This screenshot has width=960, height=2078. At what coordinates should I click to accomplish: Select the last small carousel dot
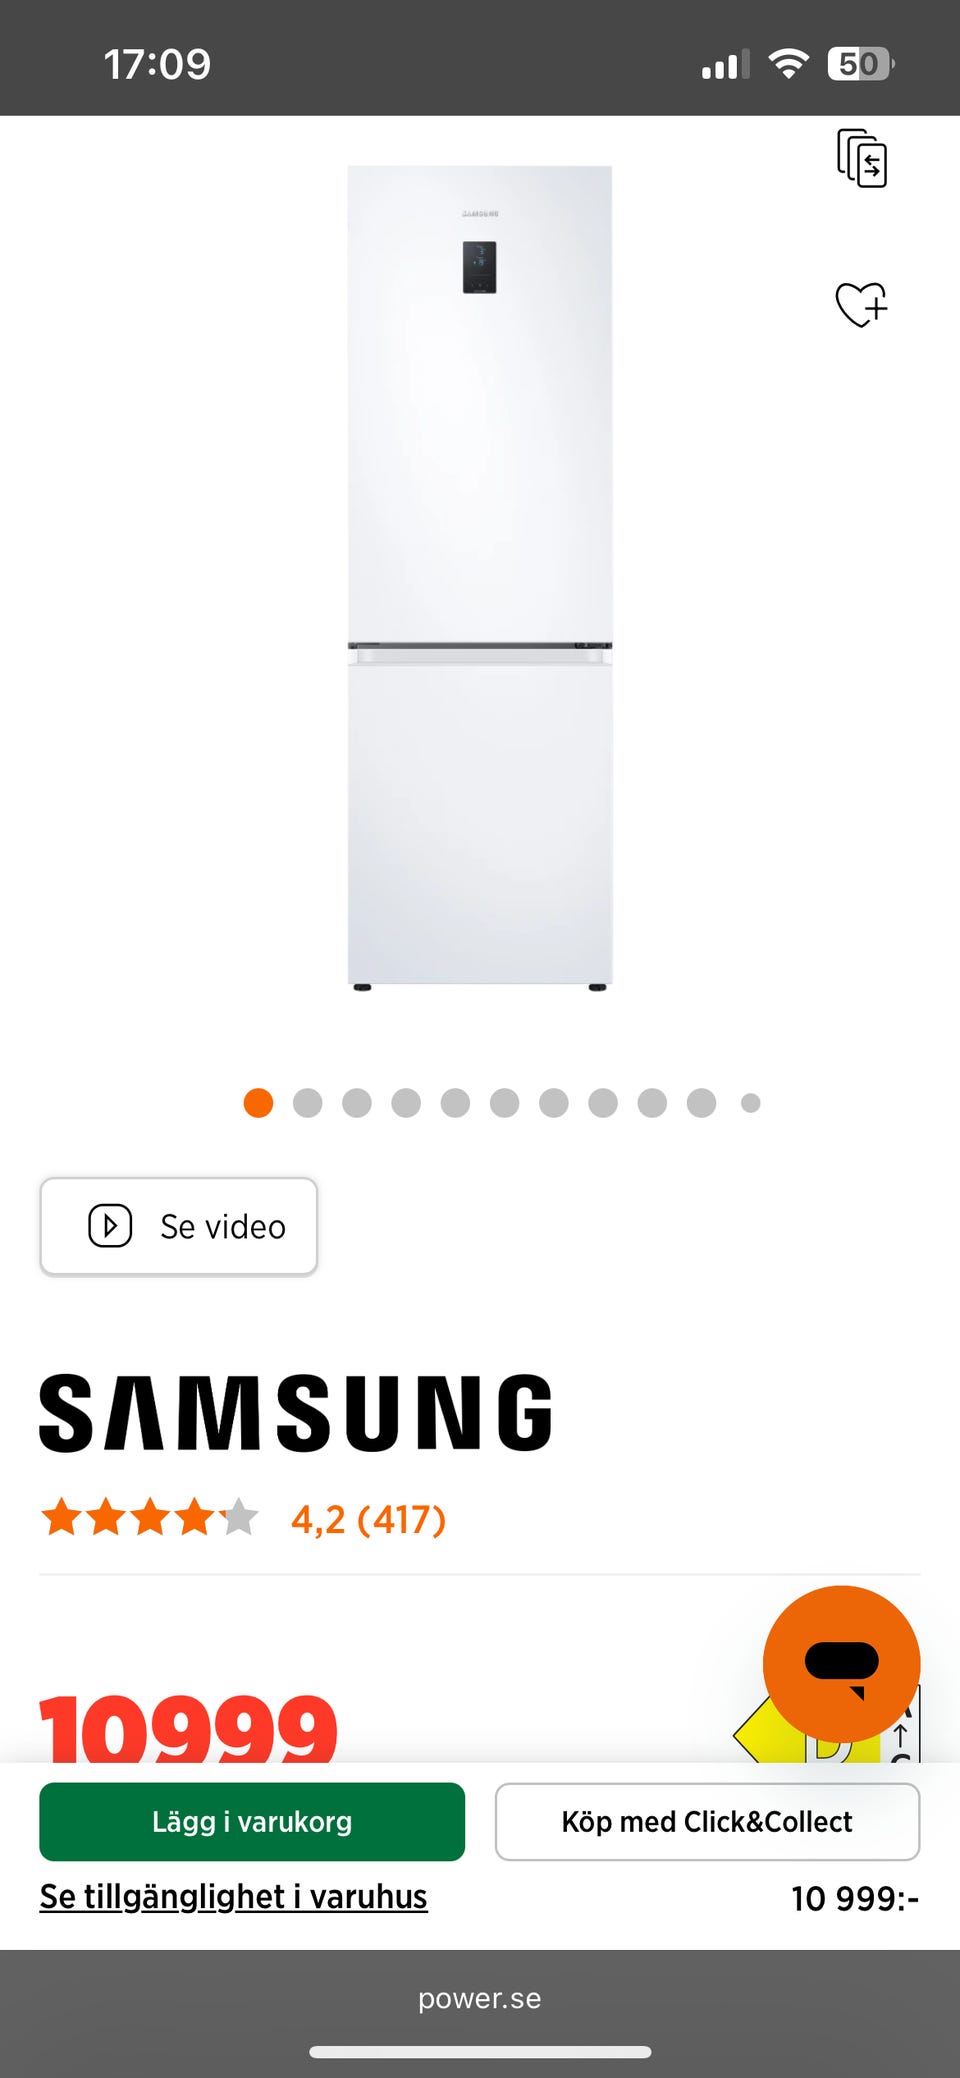(751, 1103)
